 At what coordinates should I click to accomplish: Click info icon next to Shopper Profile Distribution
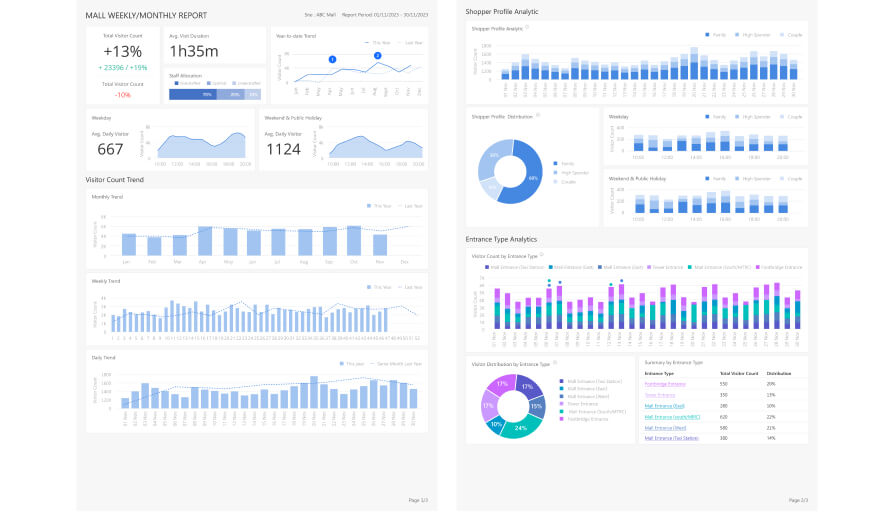click(537, 115)
